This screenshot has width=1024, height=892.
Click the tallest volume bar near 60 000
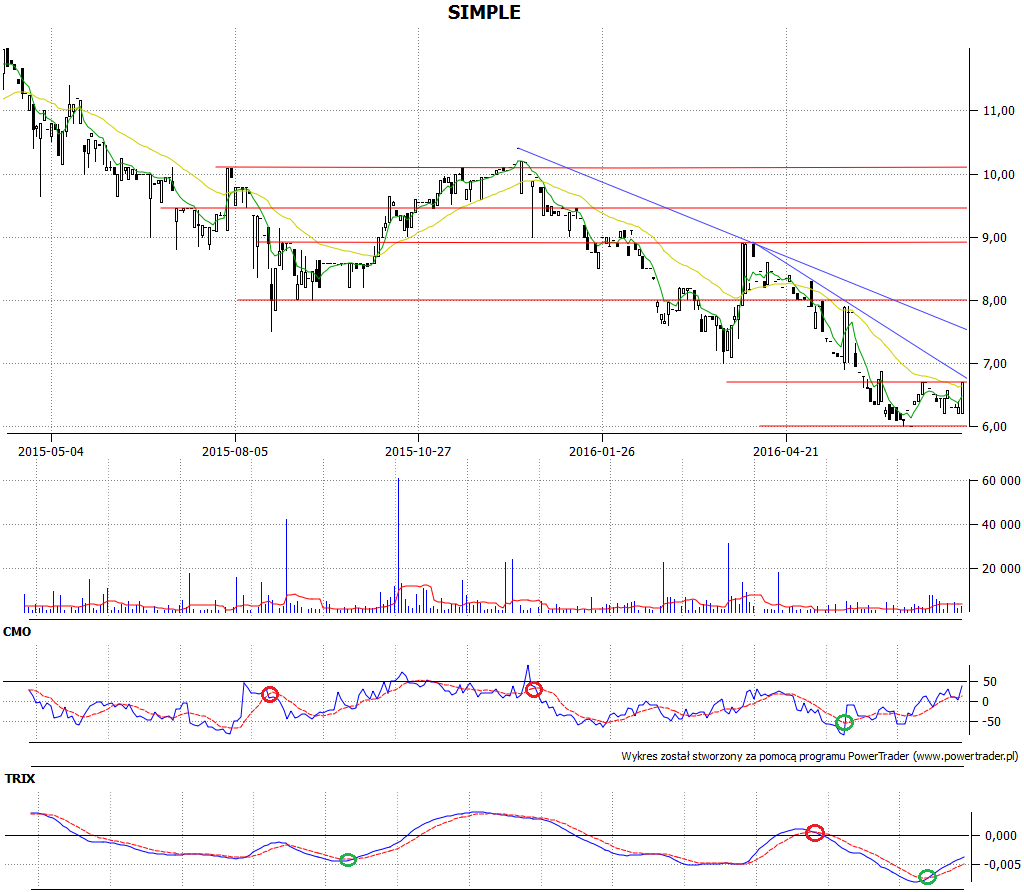398,545
